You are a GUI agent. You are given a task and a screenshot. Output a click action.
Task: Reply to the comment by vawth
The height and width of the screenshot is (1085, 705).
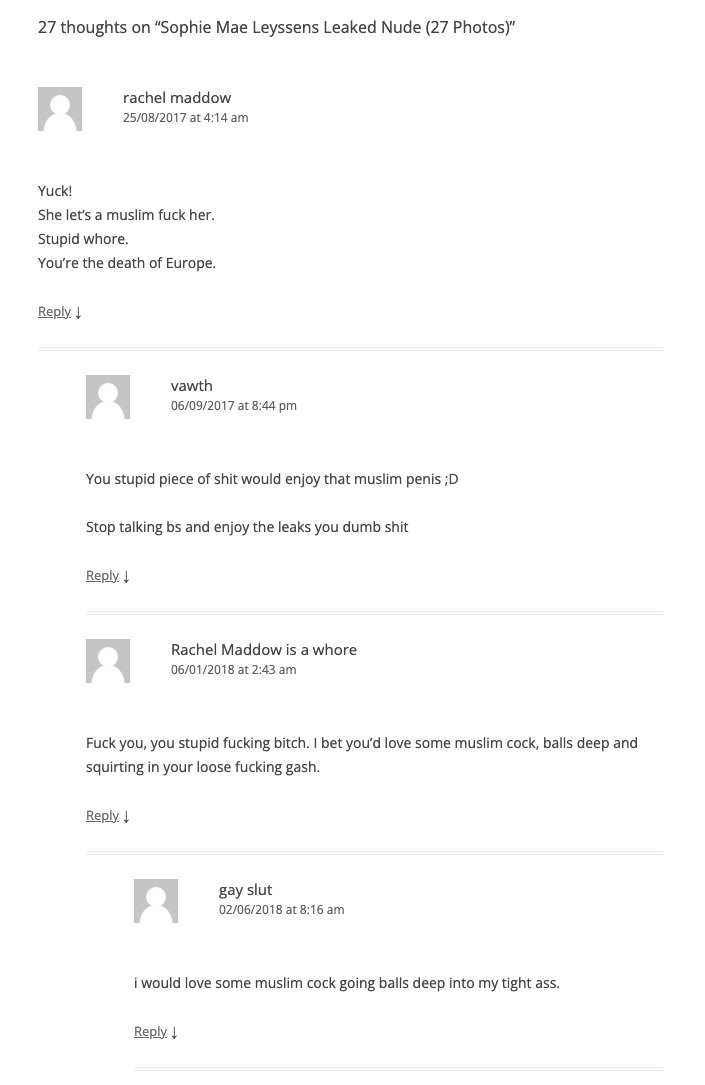pyautogui.click(x=102, y=576)
